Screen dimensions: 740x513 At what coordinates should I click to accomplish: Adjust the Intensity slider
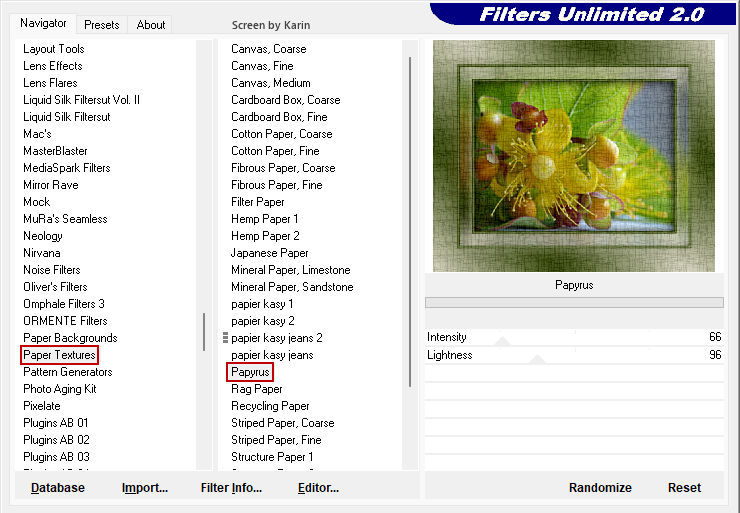pyautogui.click(x=573, y=338)
